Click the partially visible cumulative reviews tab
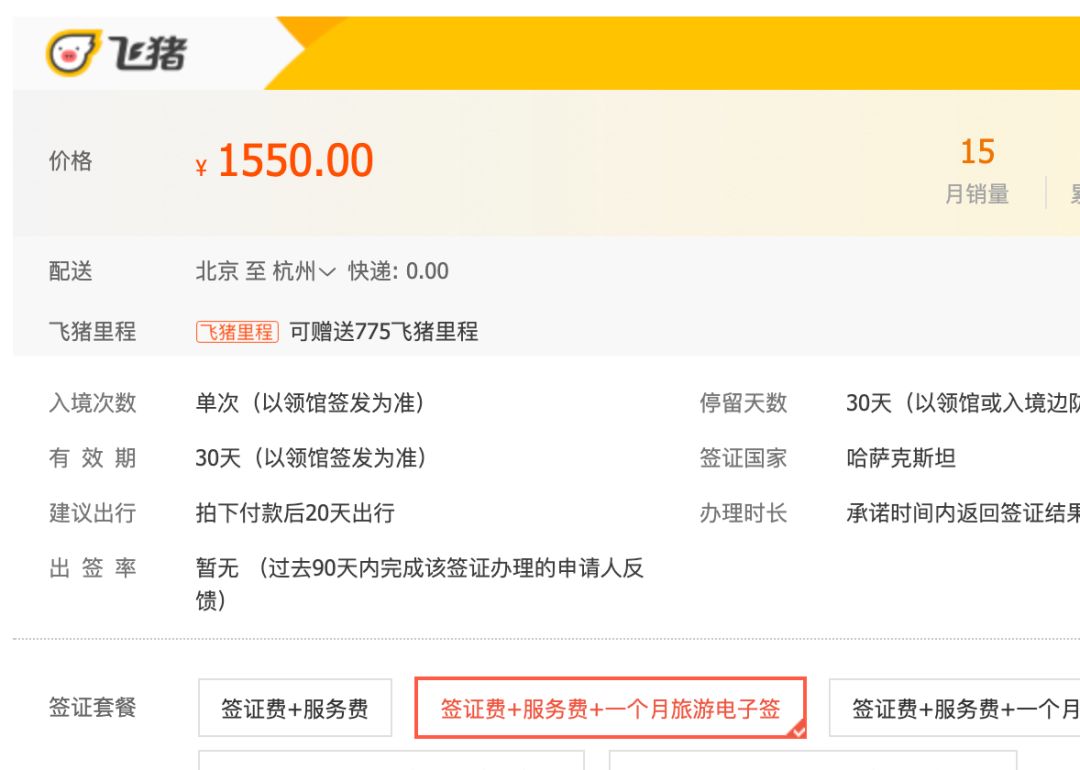This screenshot has width=1080, height=770. (x=1074, y=193)
